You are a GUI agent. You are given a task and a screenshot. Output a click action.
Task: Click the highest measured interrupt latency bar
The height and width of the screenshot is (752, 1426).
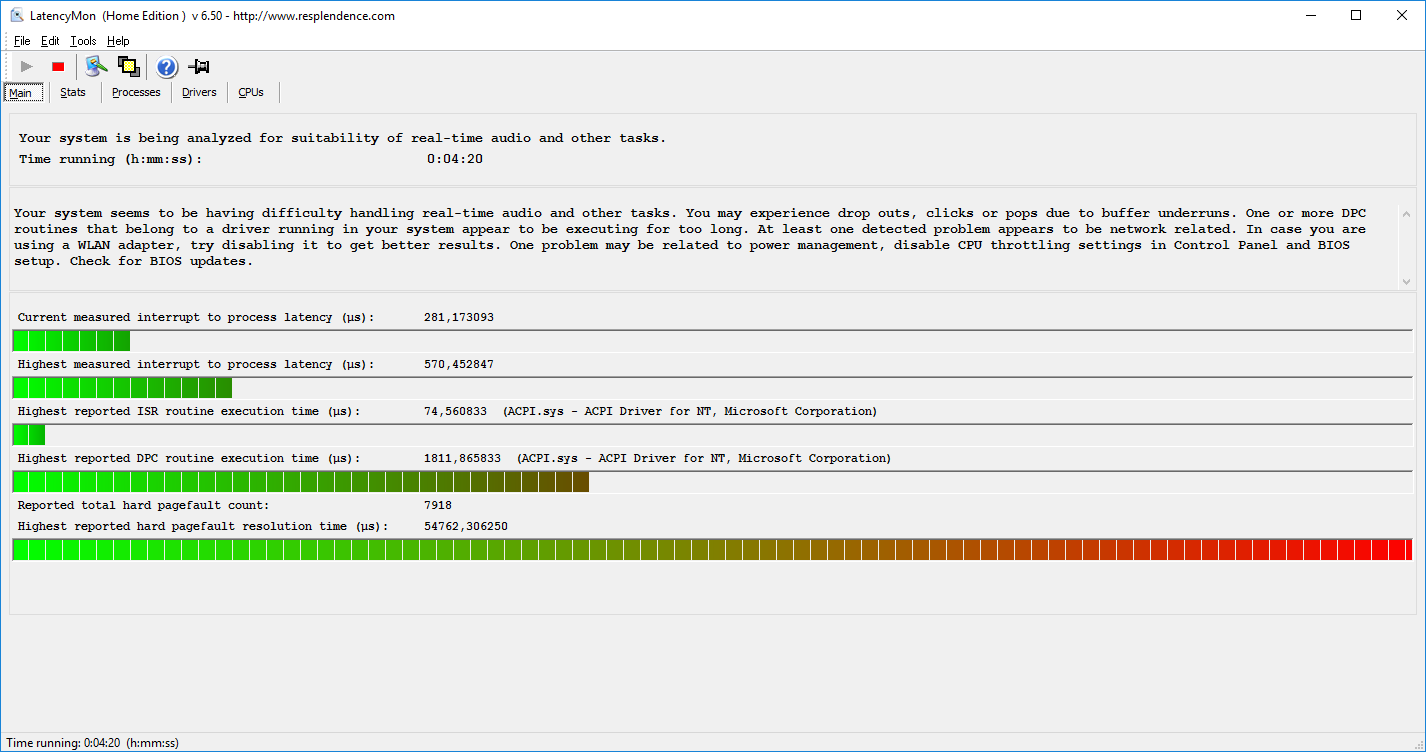(712, 388)
